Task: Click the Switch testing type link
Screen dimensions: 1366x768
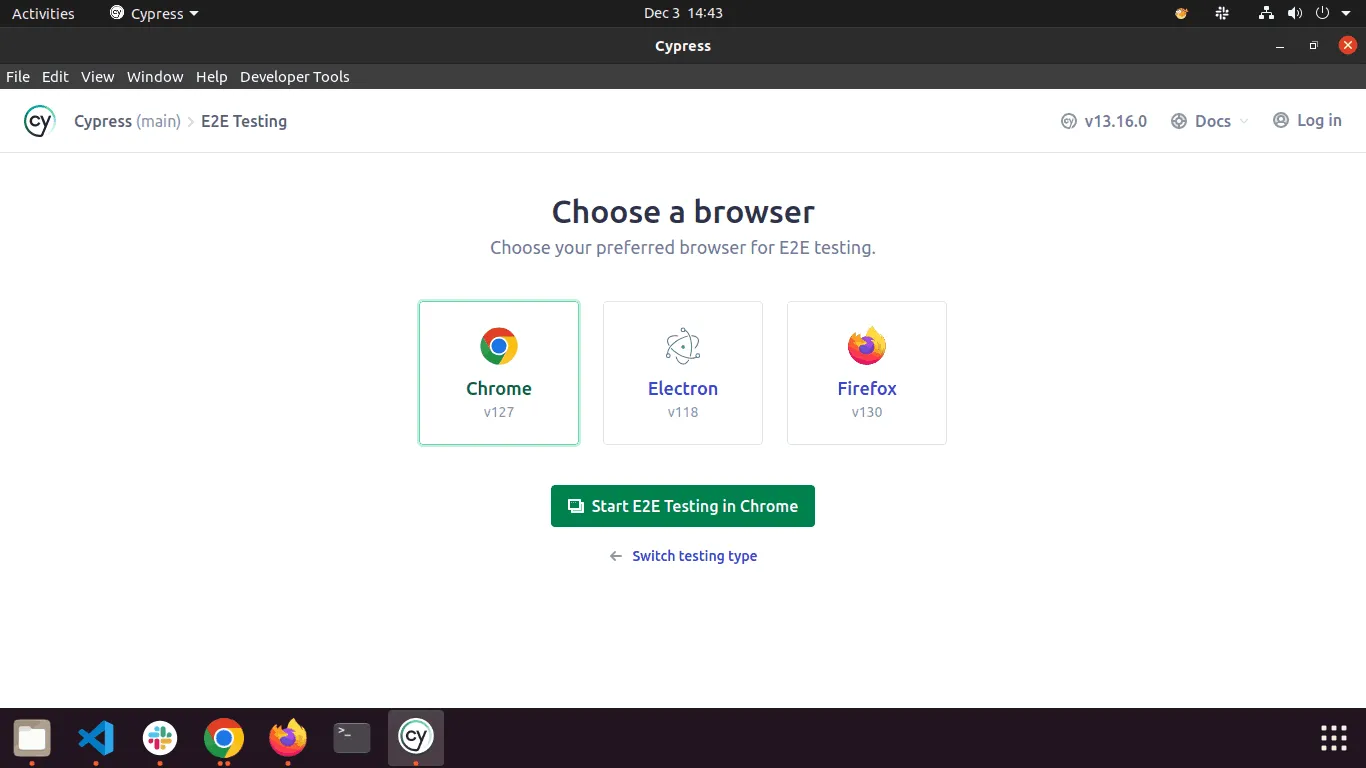Action: [694, 556]
